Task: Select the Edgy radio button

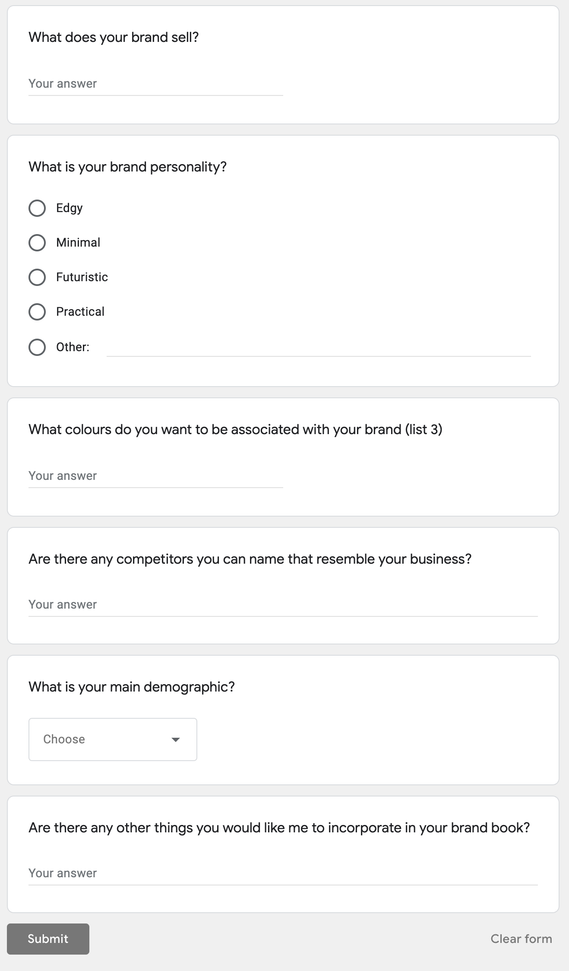Action: (x=37, y=208)
